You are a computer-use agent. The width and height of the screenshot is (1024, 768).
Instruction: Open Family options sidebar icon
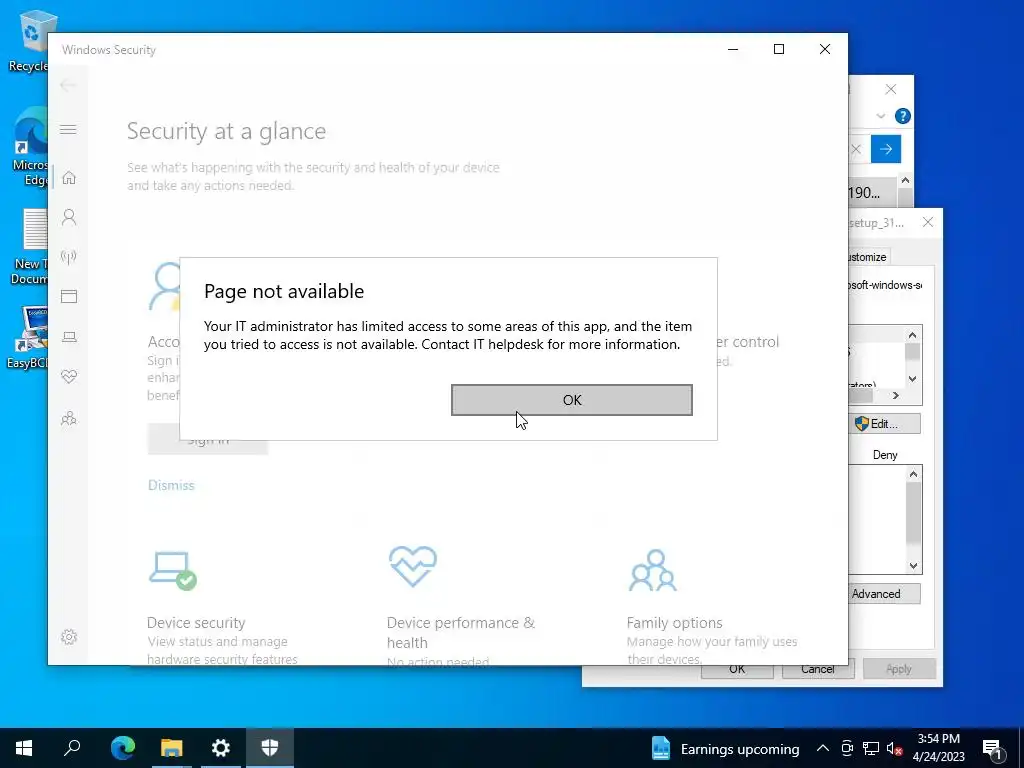coord(69,419)
